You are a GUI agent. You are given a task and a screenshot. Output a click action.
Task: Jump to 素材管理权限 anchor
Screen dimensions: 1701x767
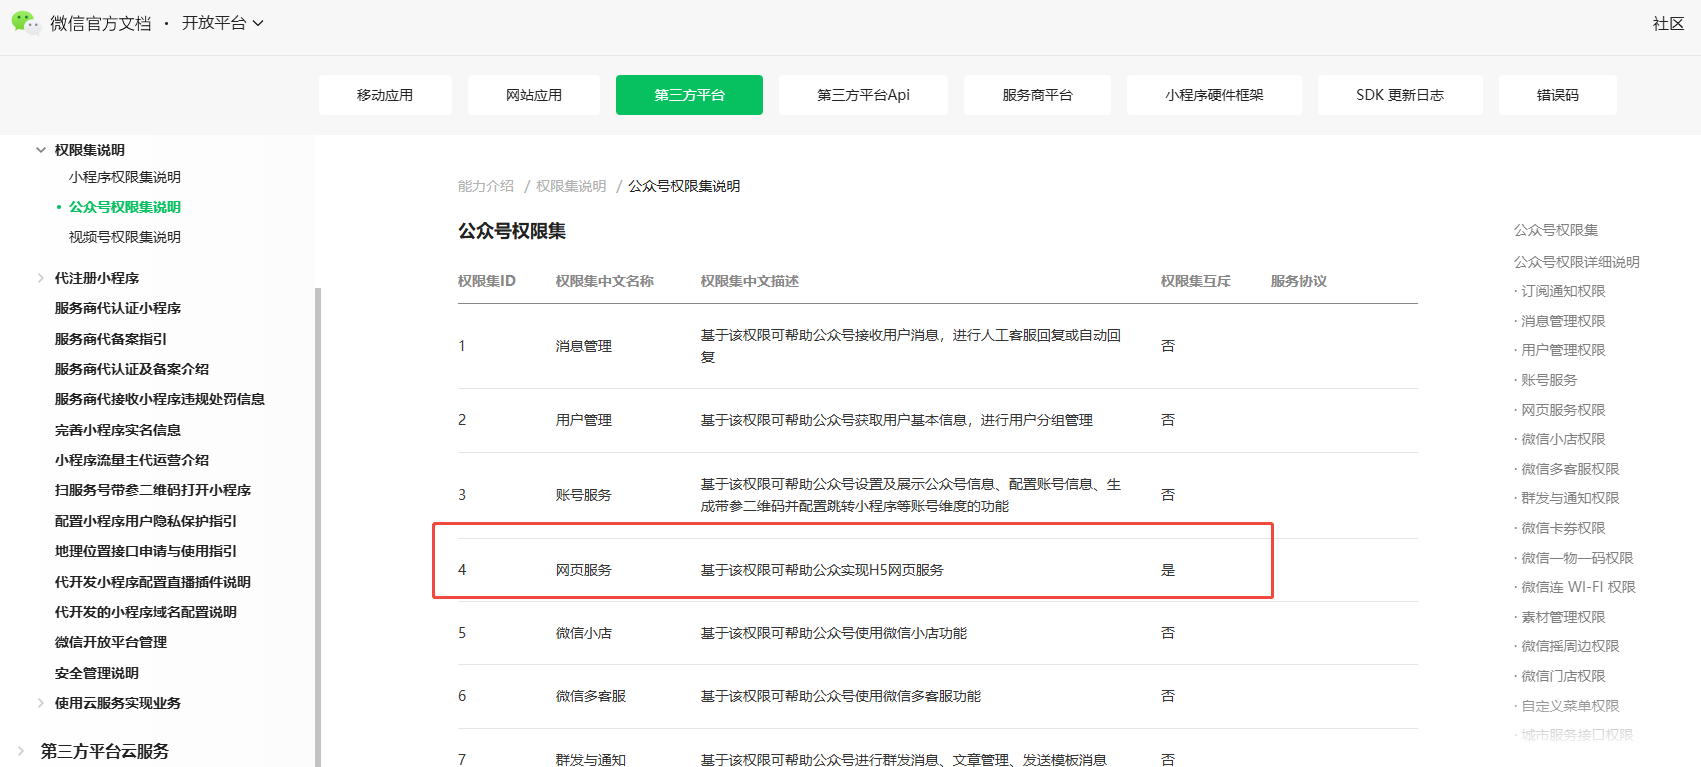coord(1563,617)
